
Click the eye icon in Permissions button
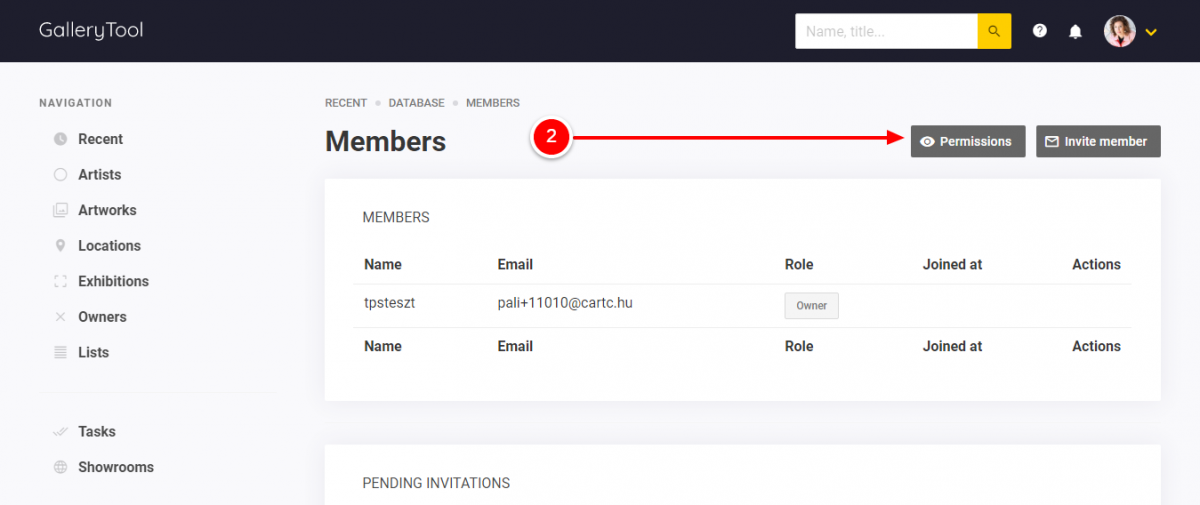click(927, 142)
